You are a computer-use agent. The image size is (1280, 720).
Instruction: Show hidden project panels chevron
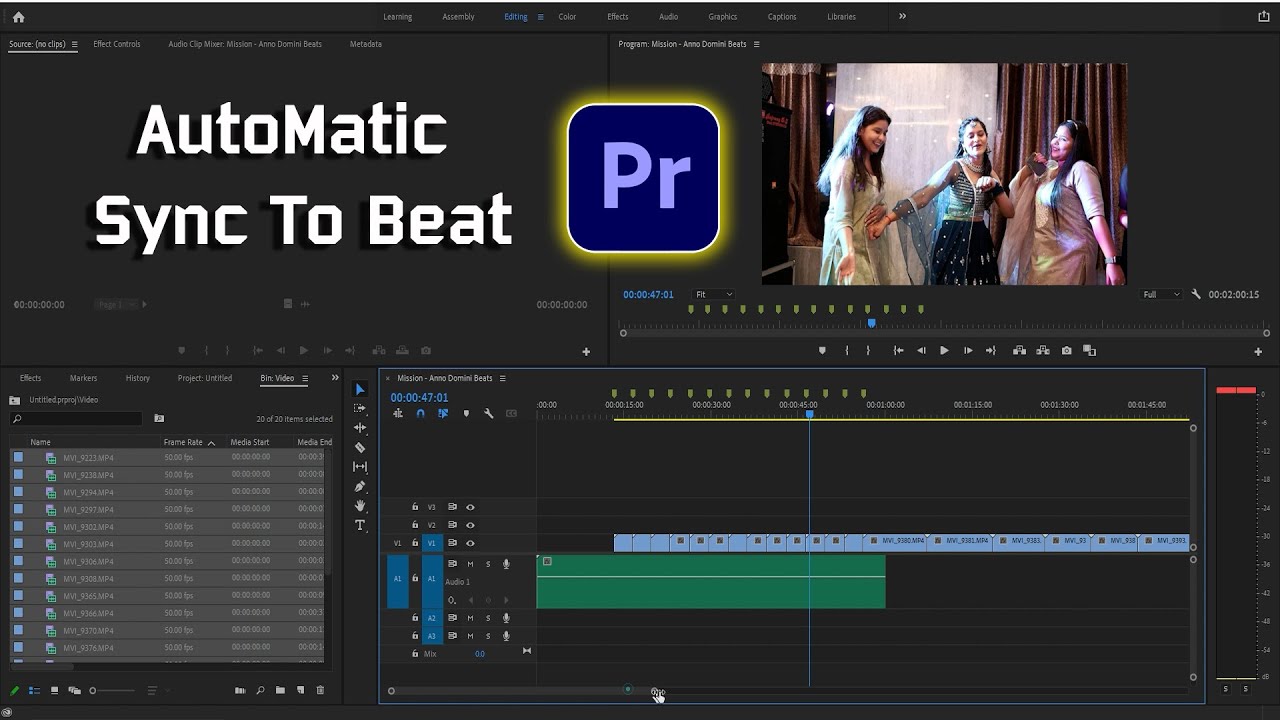[335, 378]
